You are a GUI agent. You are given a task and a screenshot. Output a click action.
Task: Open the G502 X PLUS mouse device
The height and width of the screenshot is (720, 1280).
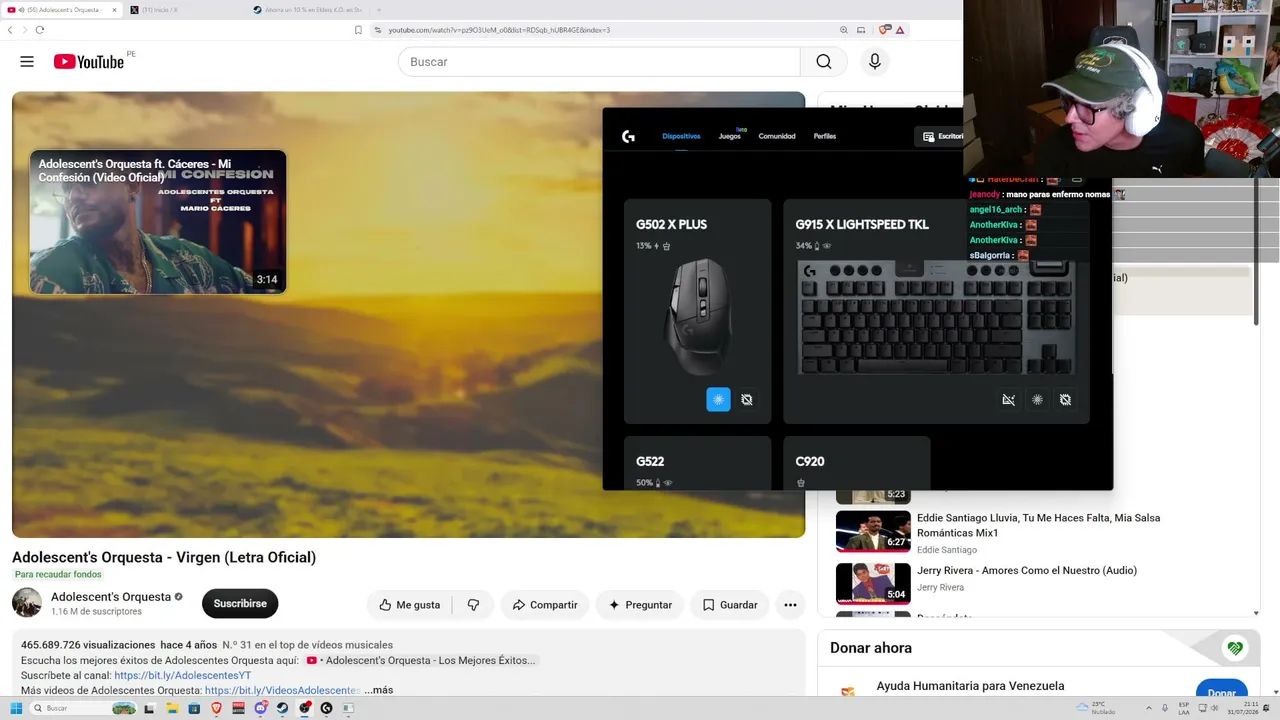[x=697, y=316]
